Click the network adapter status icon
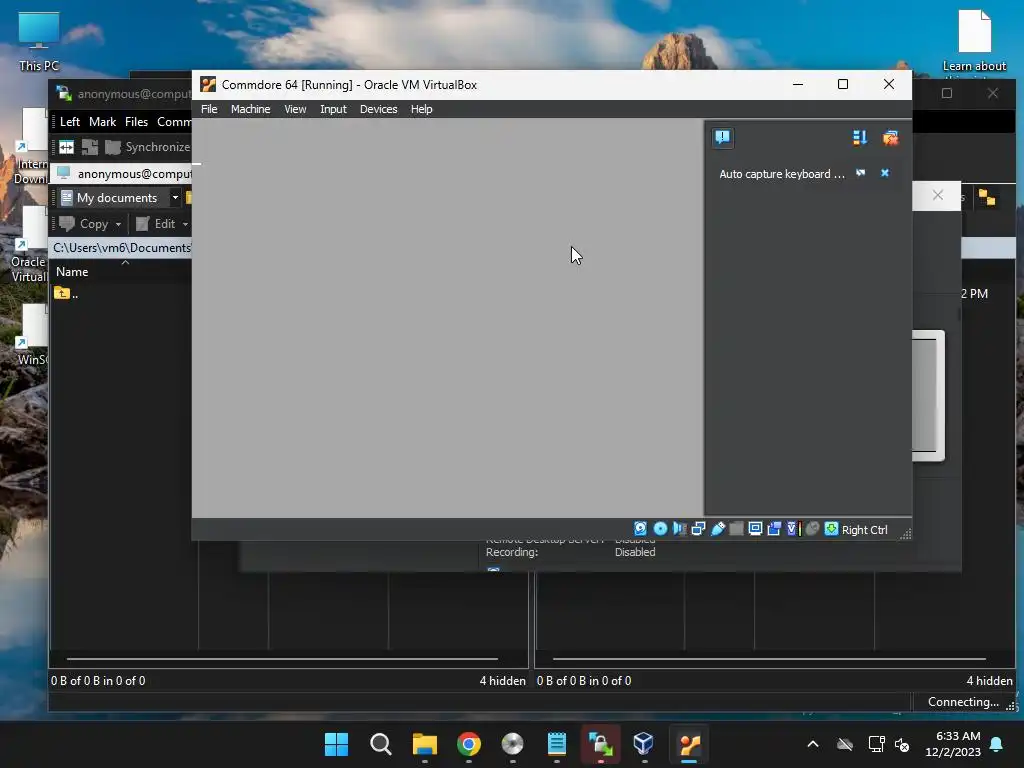The image size is (1024, 768). tap(698, 529)
